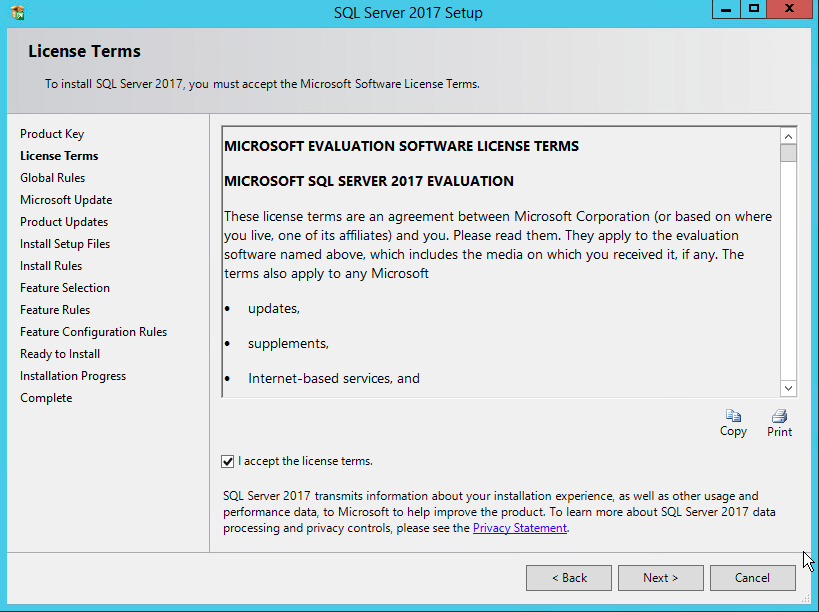Select the Ready to Install step
This screenshot has width=819, height=612.
pos(60,354)
